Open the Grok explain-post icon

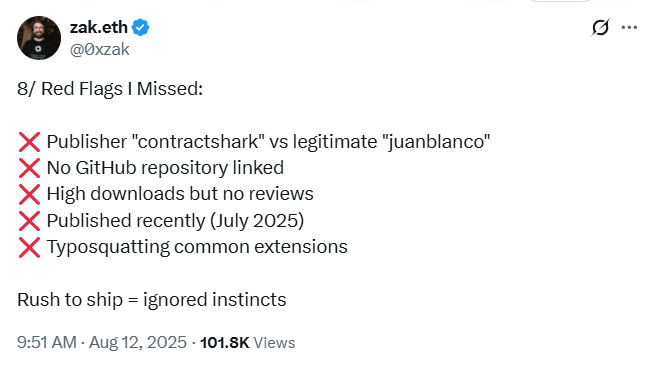[x=600, y=28]
